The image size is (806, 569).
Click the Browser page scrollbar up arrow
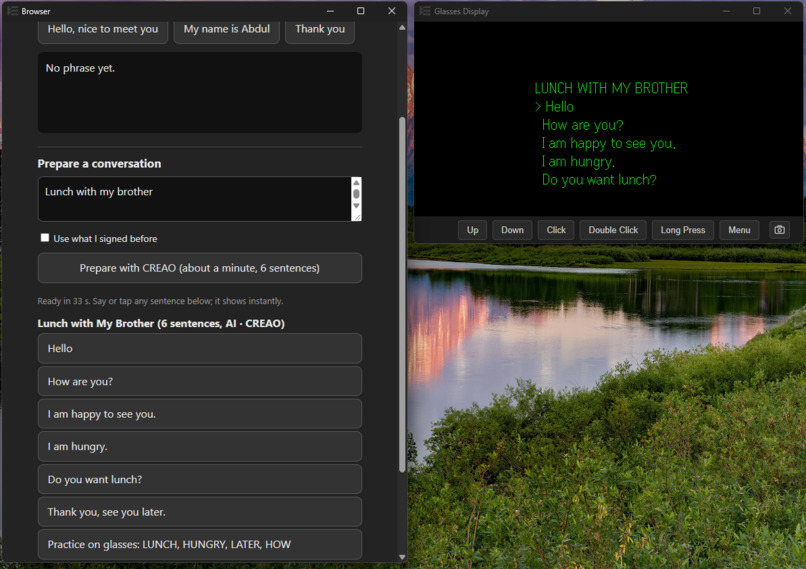pyautogui.click(x=402, y=28)
